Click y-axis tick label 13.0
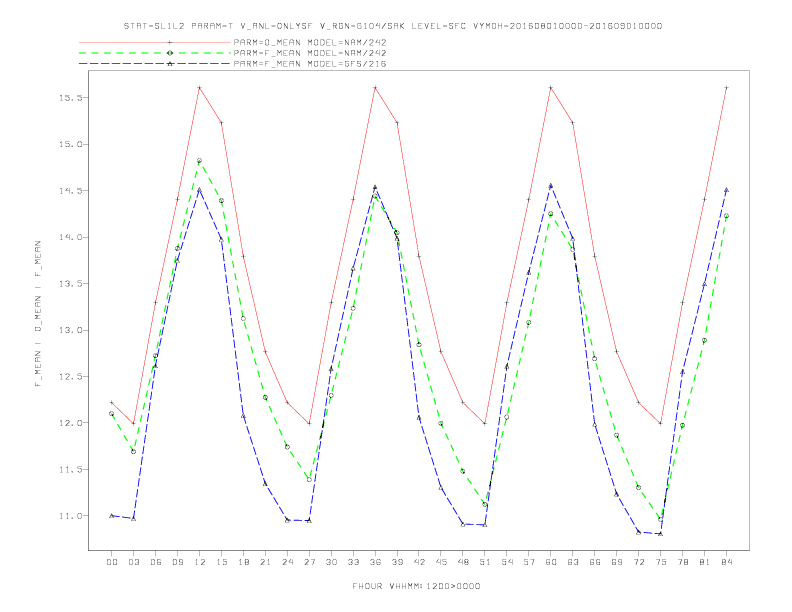This screenshot has width=792, height=612. pyautogui.click(x=70, y=330)
